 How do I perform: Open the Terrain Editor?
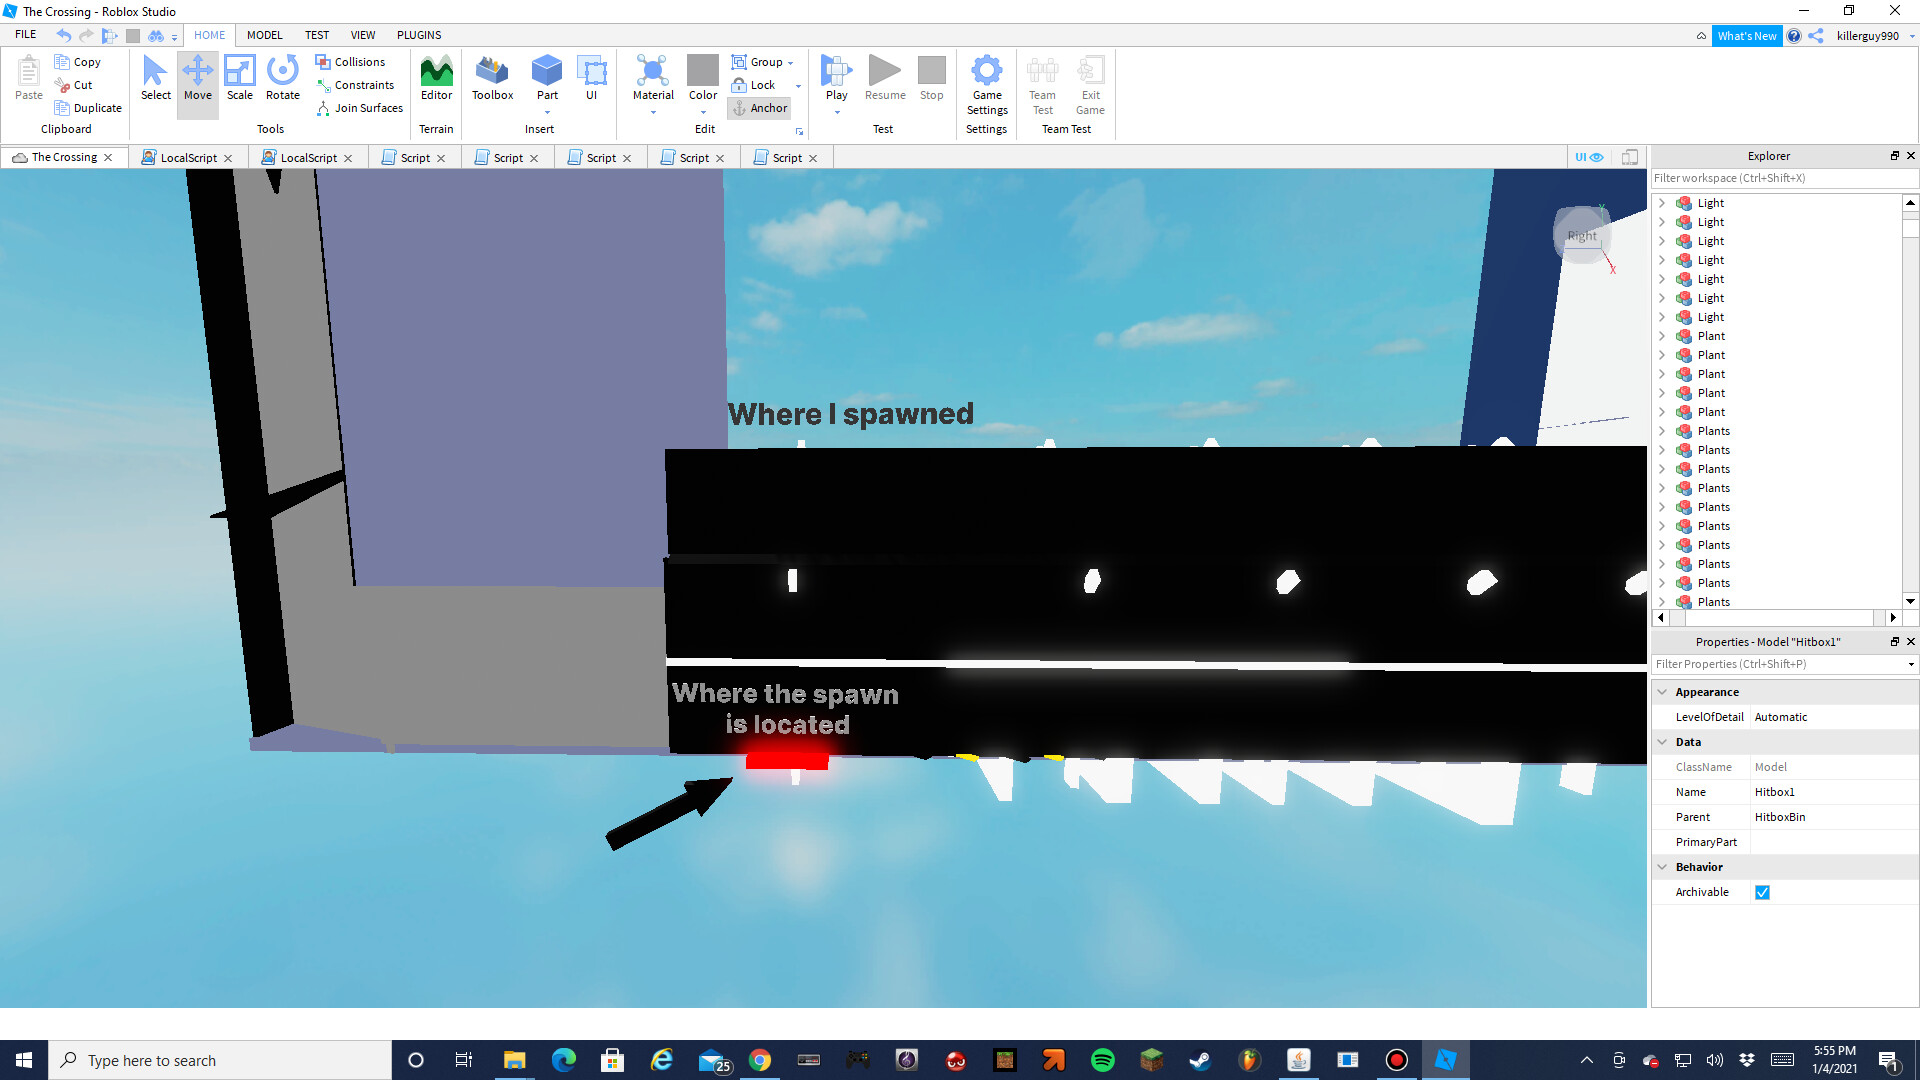(436, 78)
